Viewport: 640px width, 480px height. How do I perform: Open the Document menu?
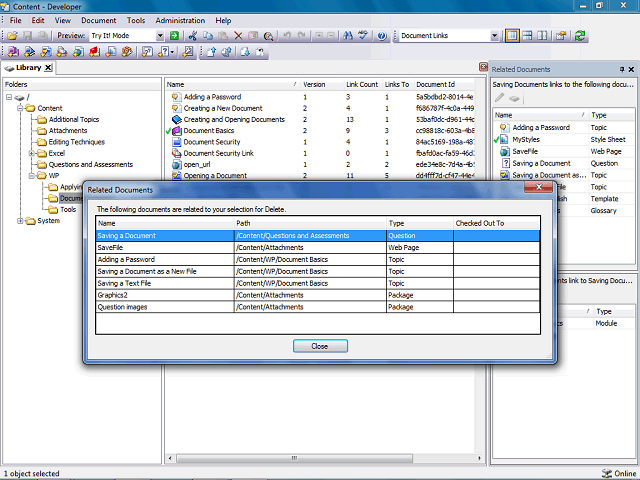click(x=99, y=20)
